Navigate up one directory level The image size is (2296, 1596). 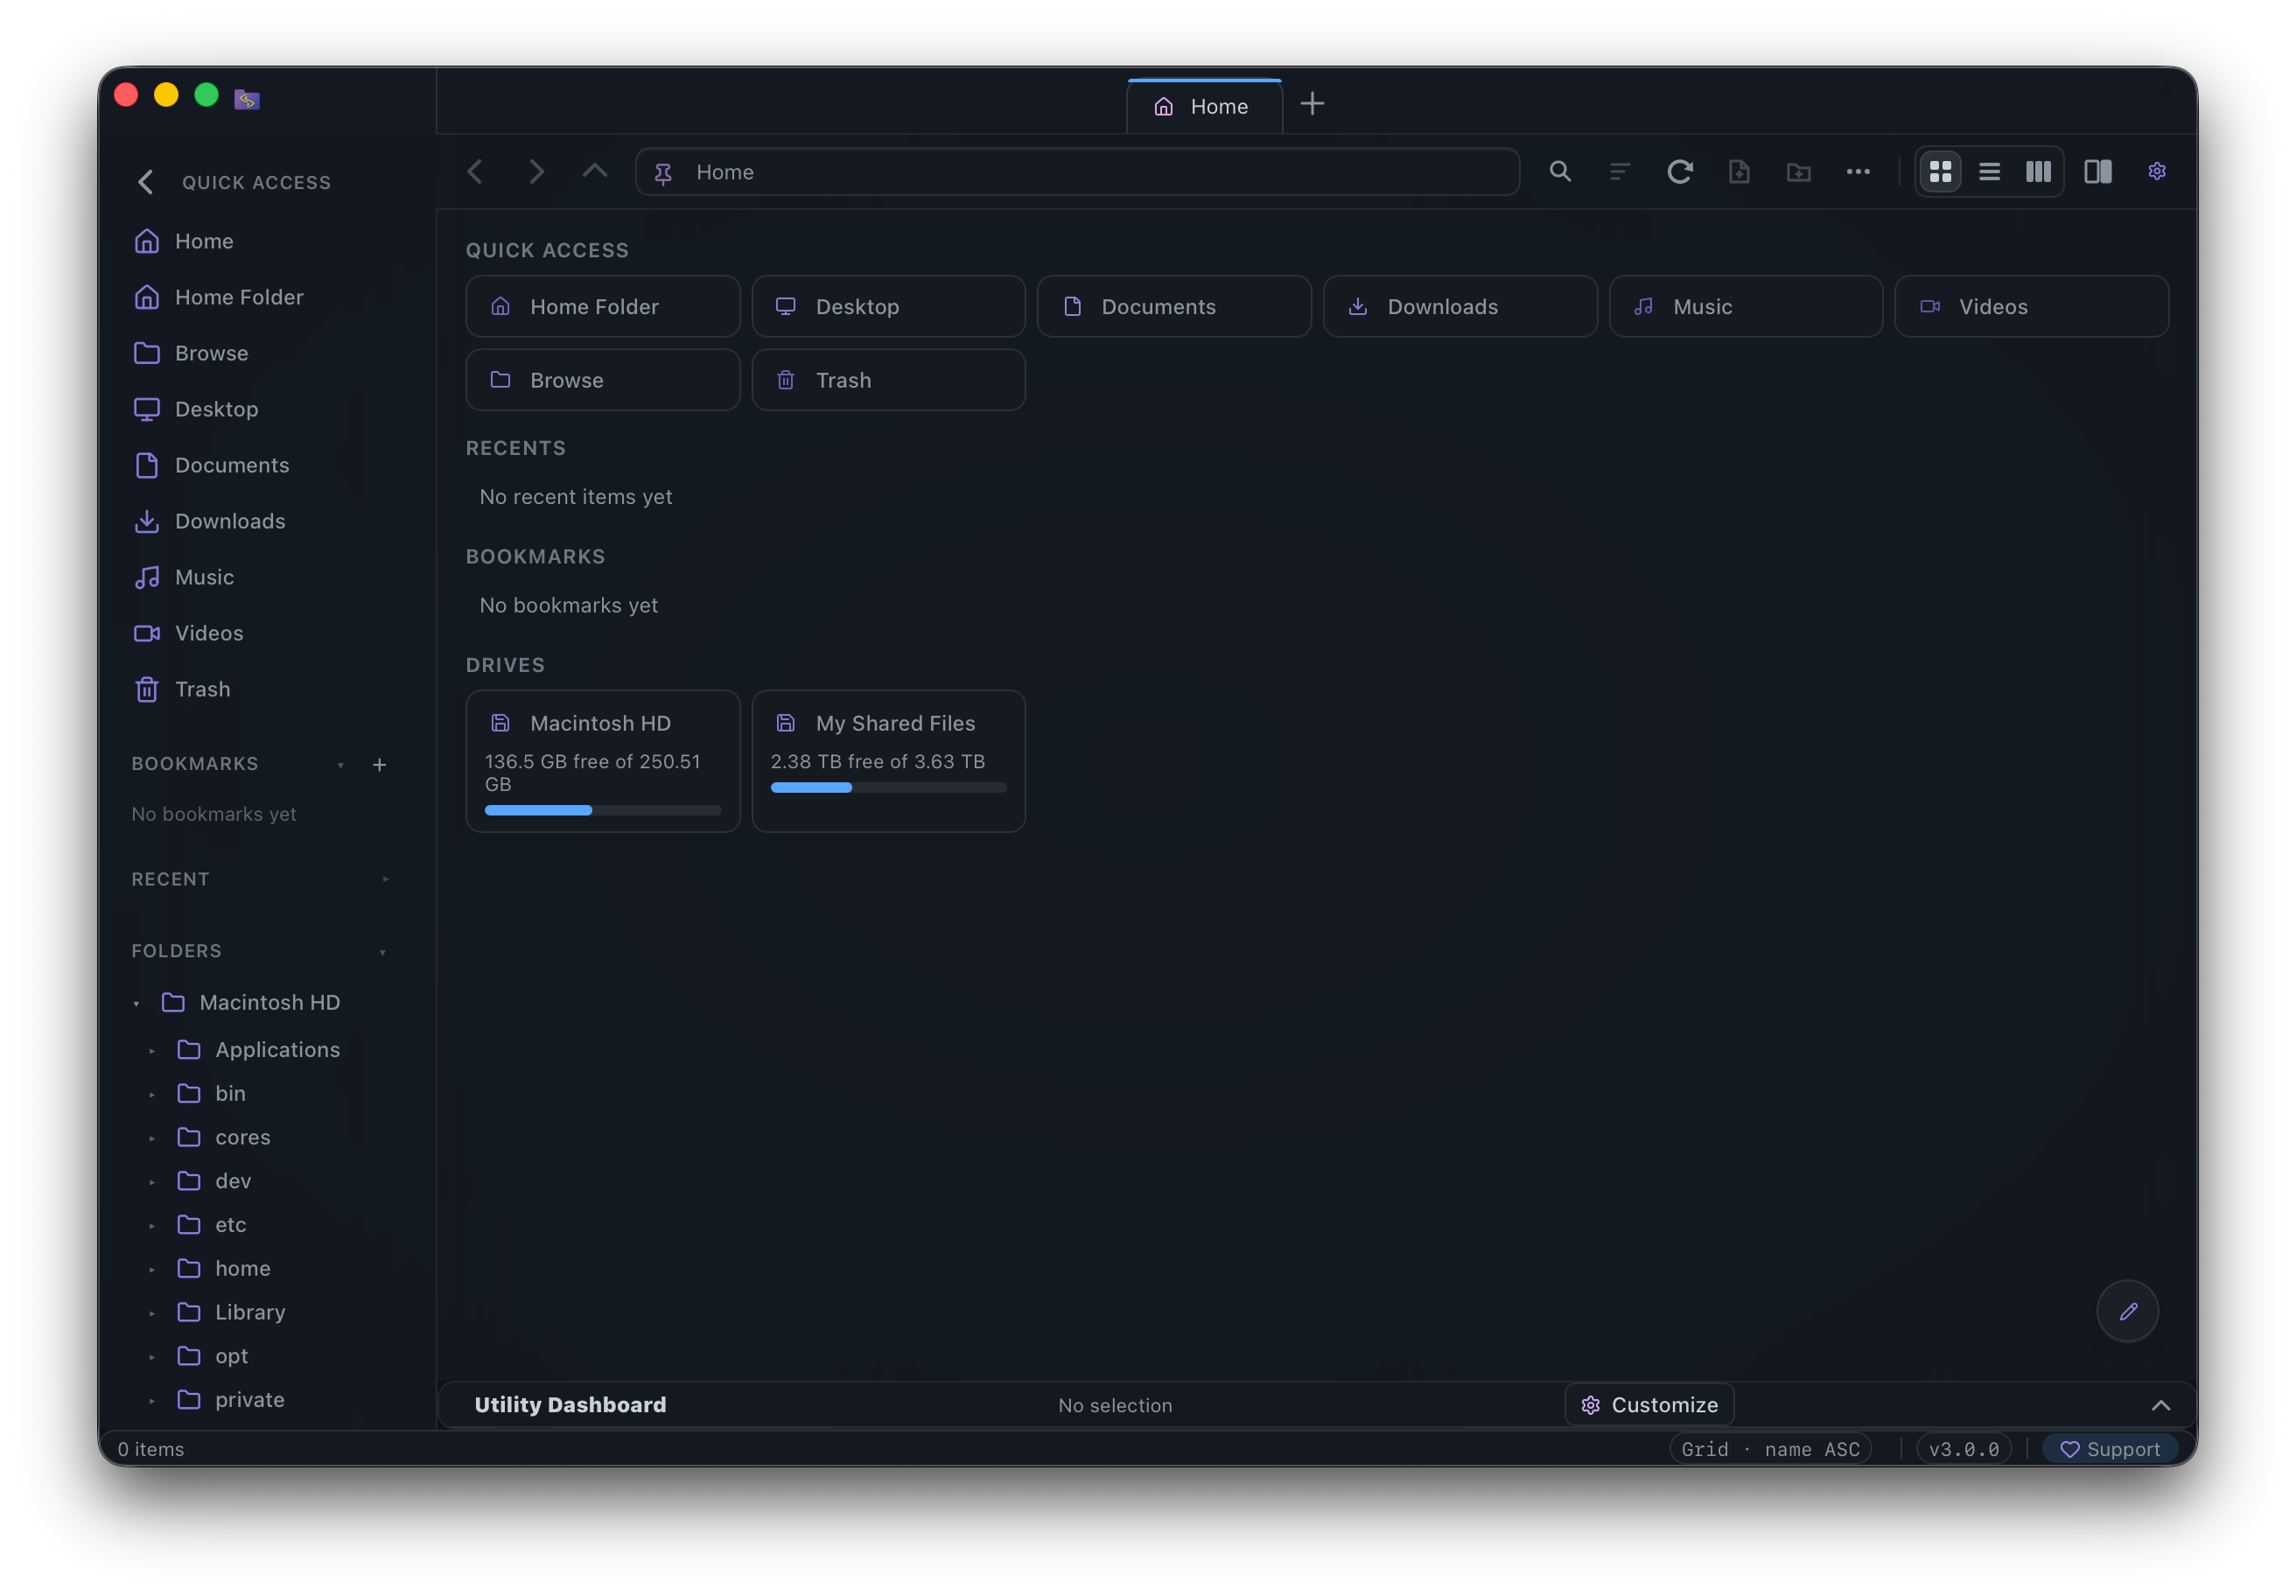coord(595,171)
